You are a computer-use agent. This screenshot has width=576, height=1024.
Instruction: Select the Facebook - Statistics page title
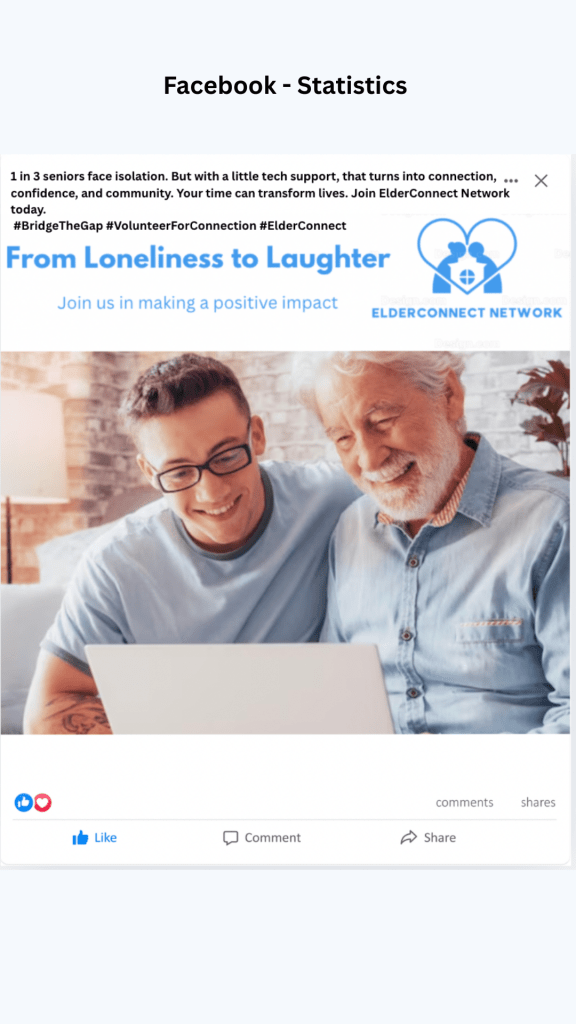click(285, 86)
